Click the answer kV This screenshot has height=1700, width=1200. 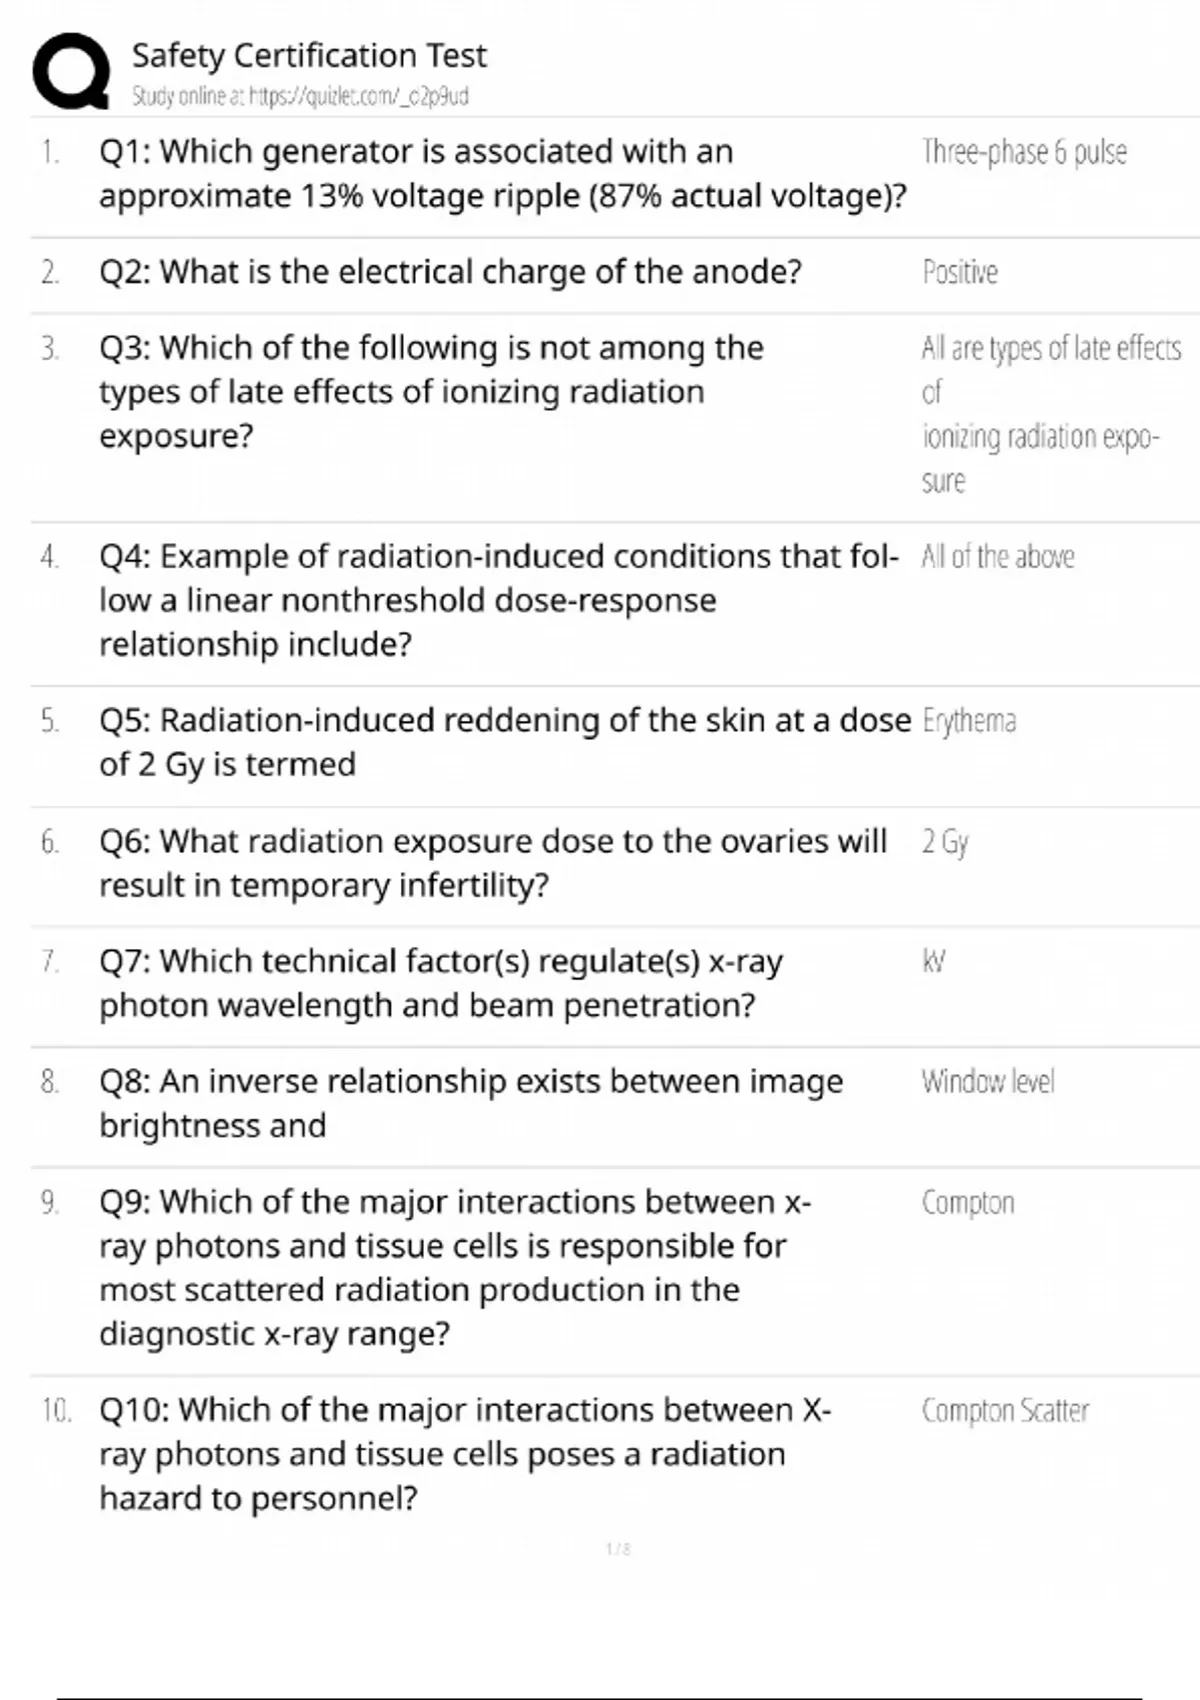coord(934,961)
